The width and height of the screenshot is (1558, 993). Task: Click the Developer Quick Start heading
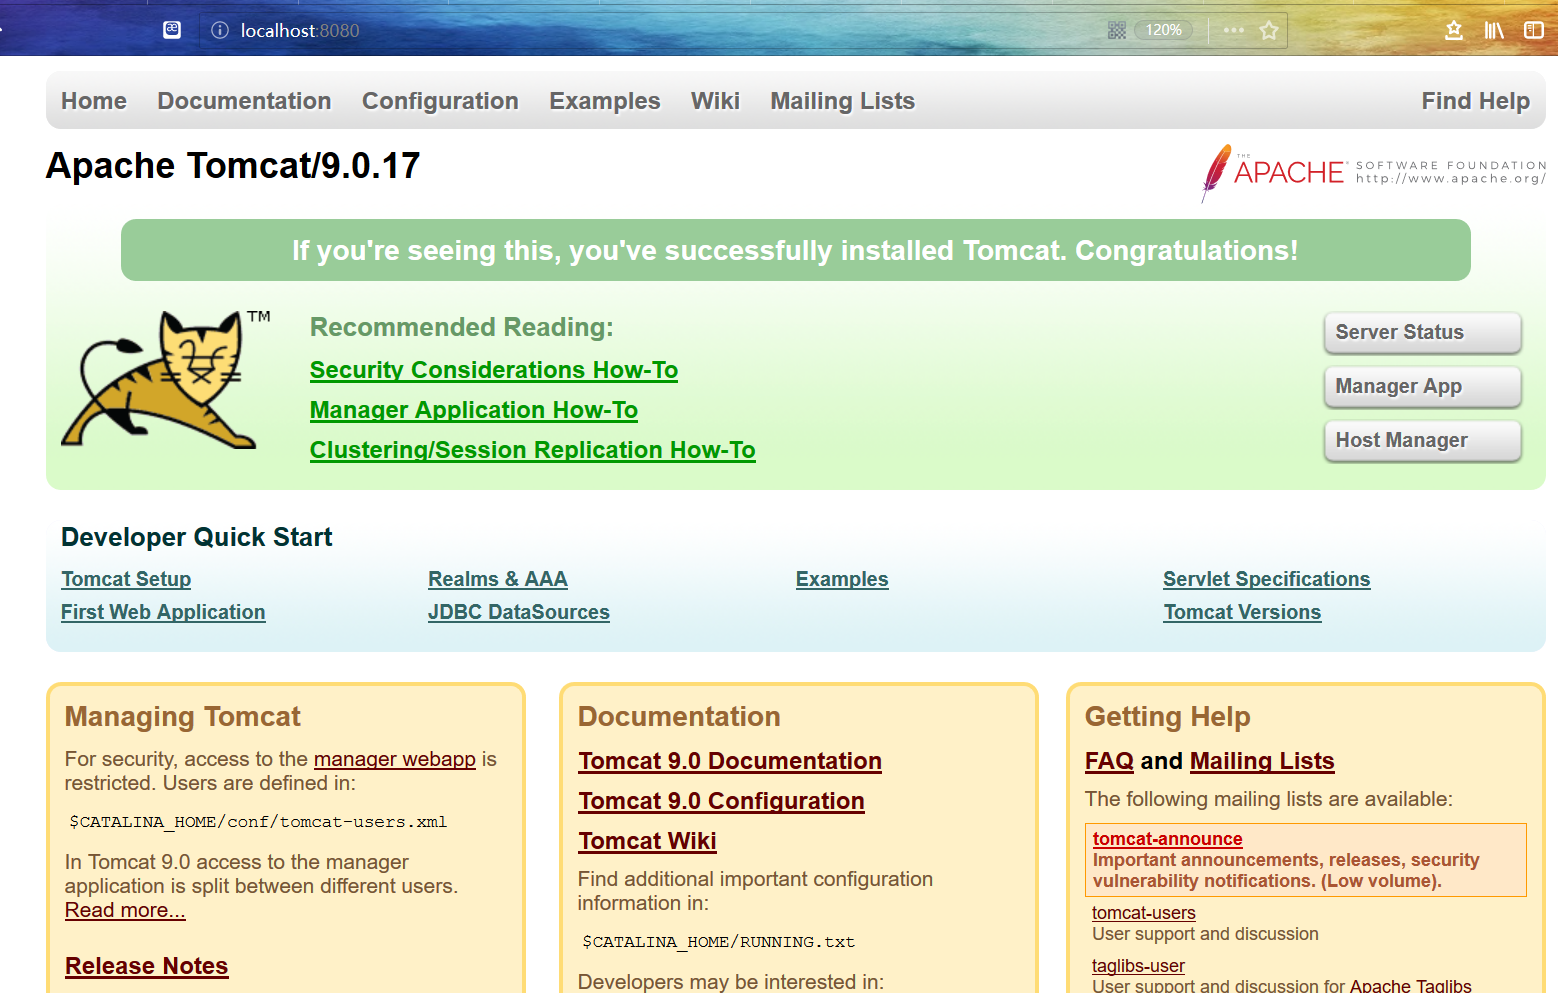tap(197, 537)
